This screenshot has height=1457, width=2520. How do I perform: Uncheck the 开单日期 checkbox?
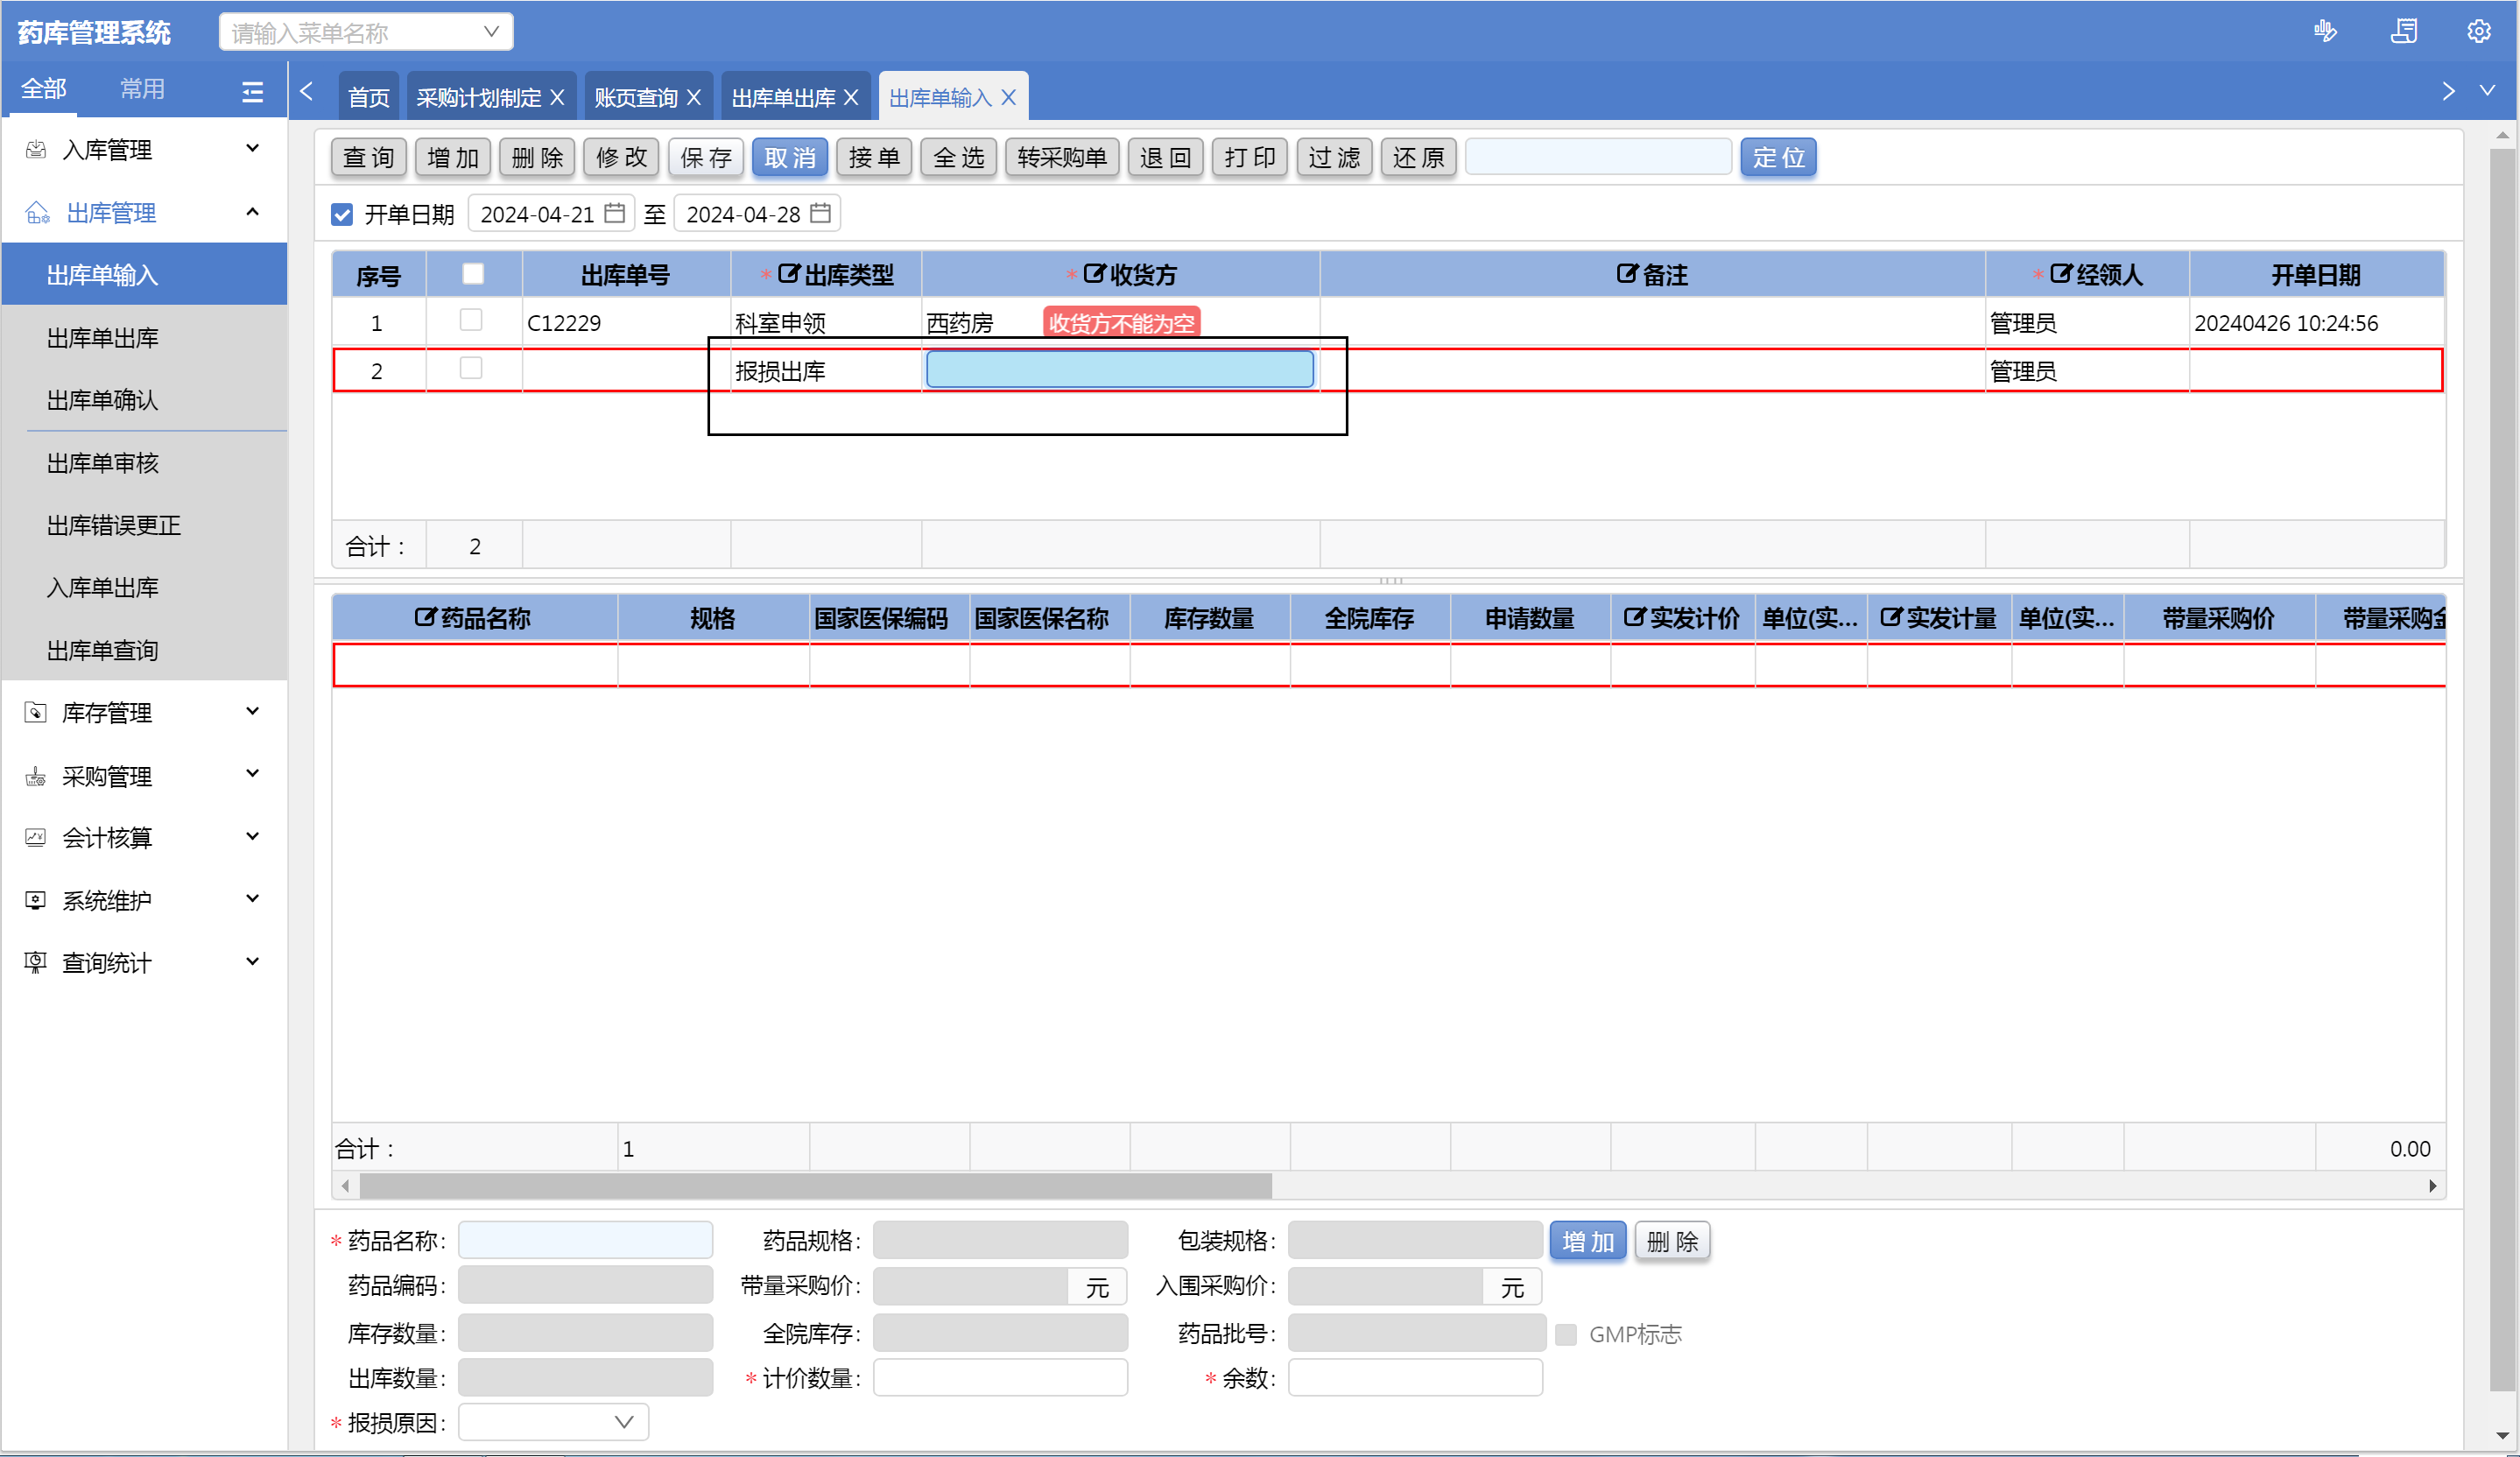[342, 214]
